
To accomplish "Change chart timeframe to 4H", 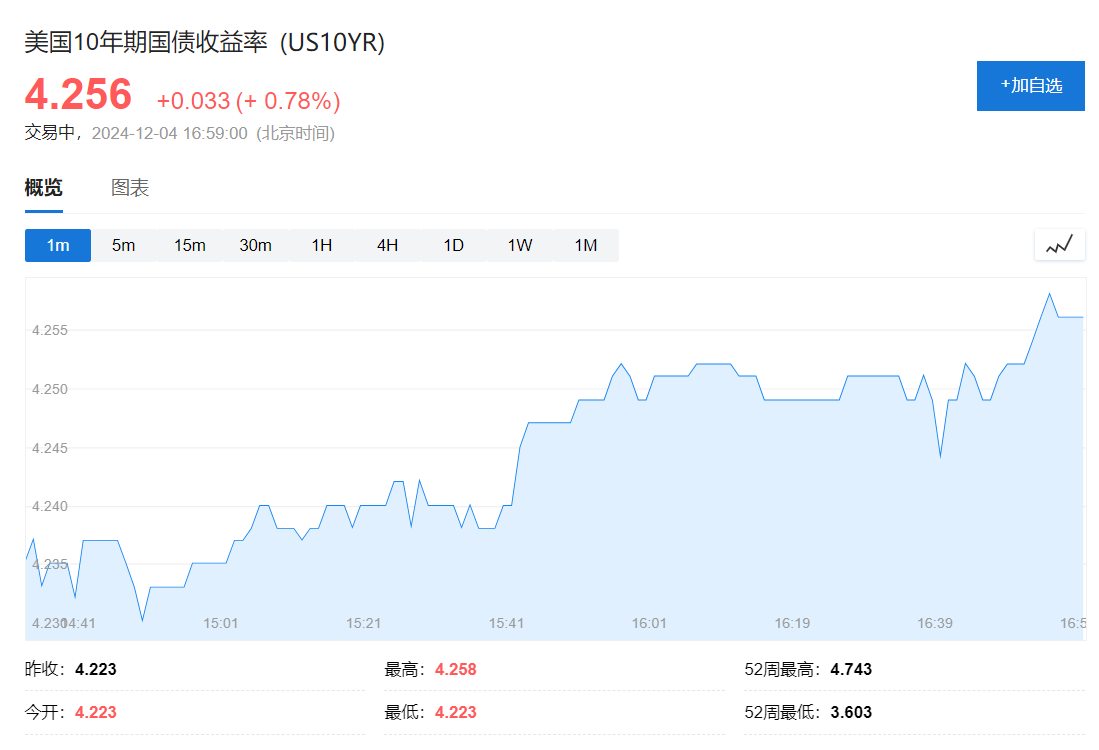I will click(387, 245).
